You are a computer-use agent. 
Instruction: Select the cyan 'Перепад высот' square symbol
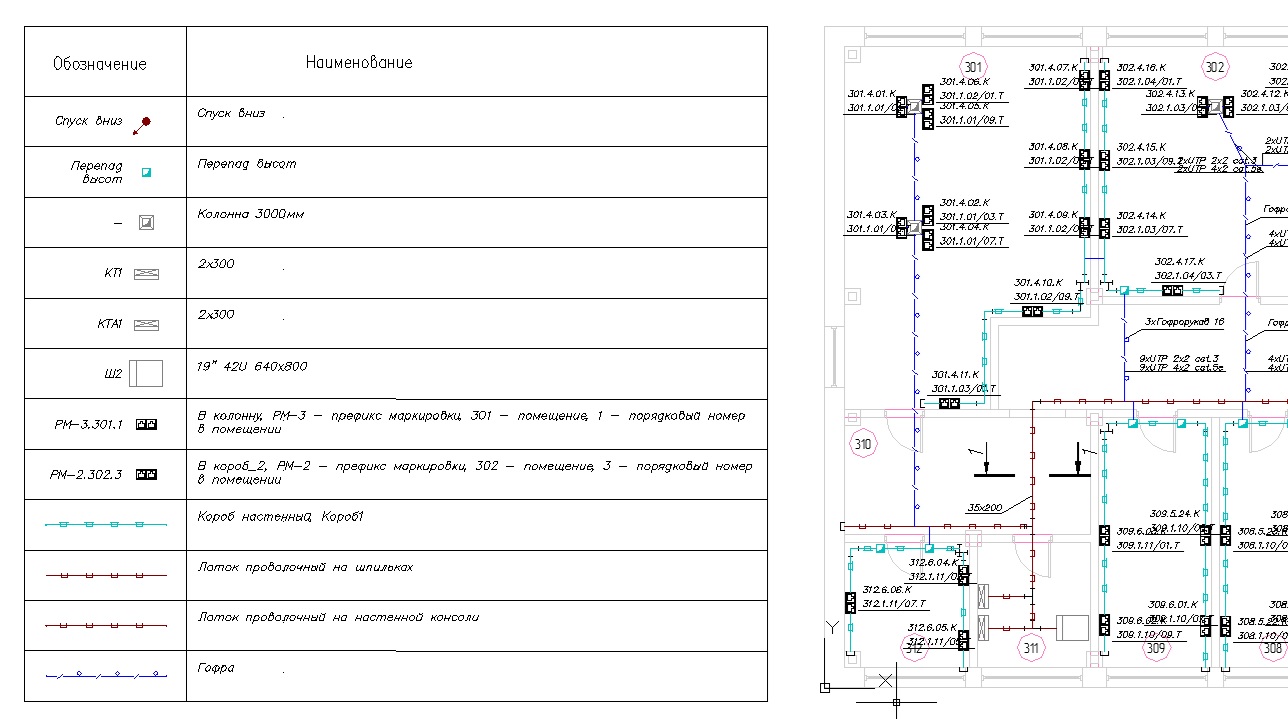pyautogui.click(x=146, y=173)
